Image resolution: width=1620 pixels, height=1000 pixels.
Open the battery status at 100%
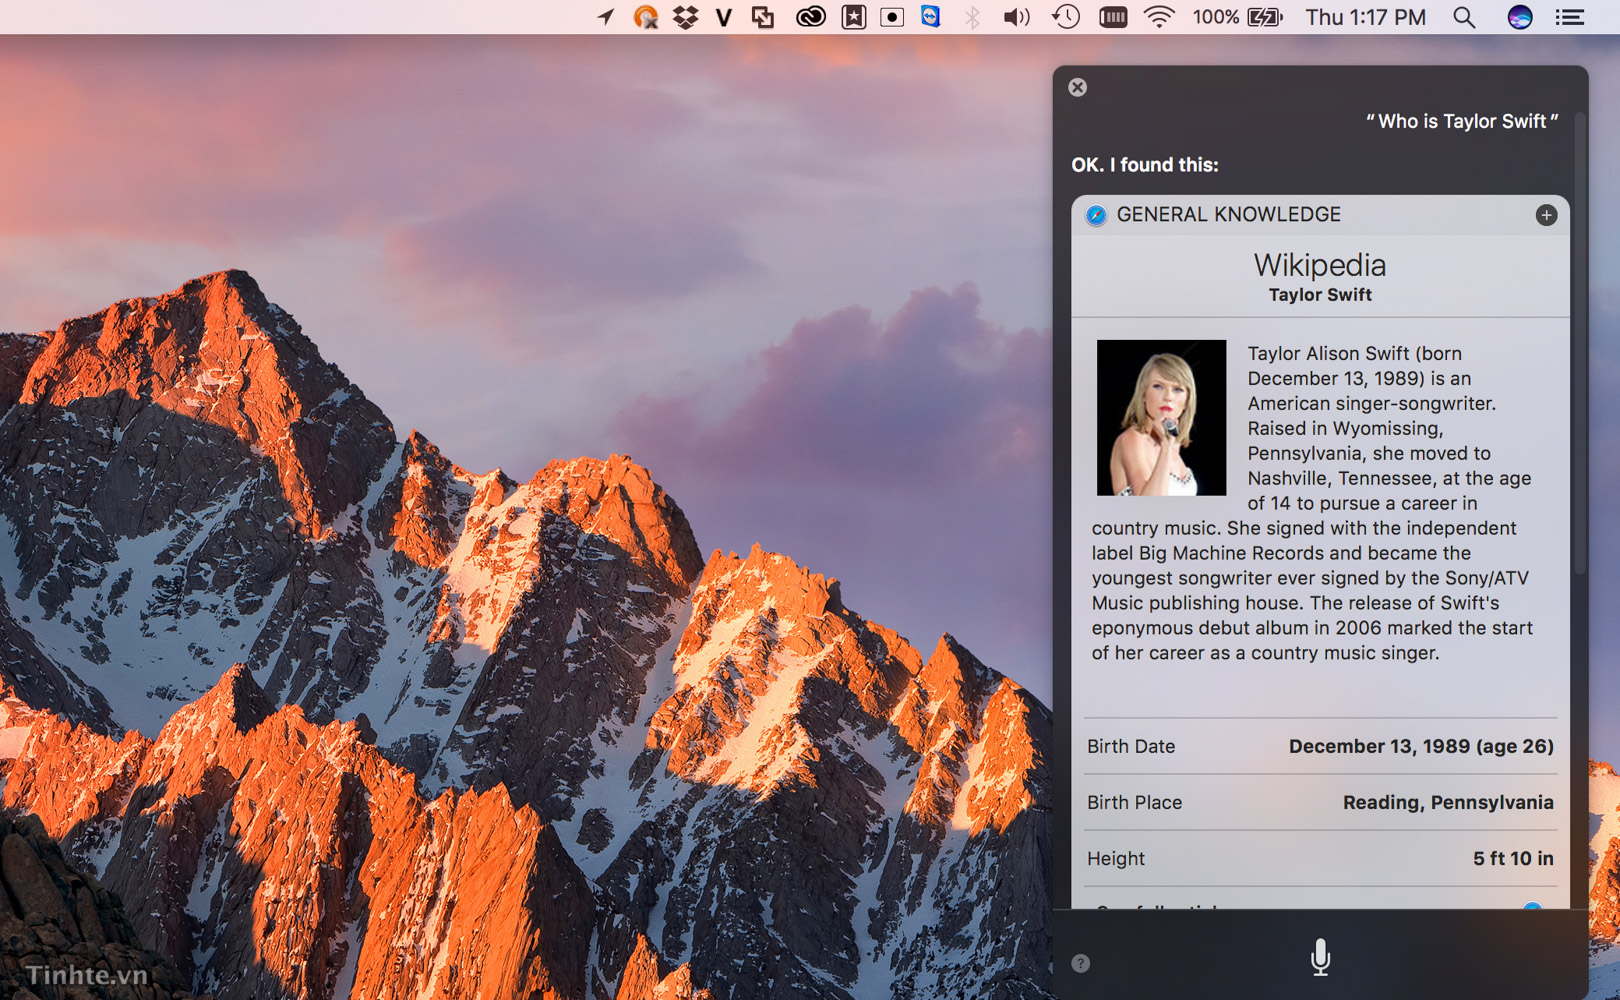click(x=1237, y=17)
